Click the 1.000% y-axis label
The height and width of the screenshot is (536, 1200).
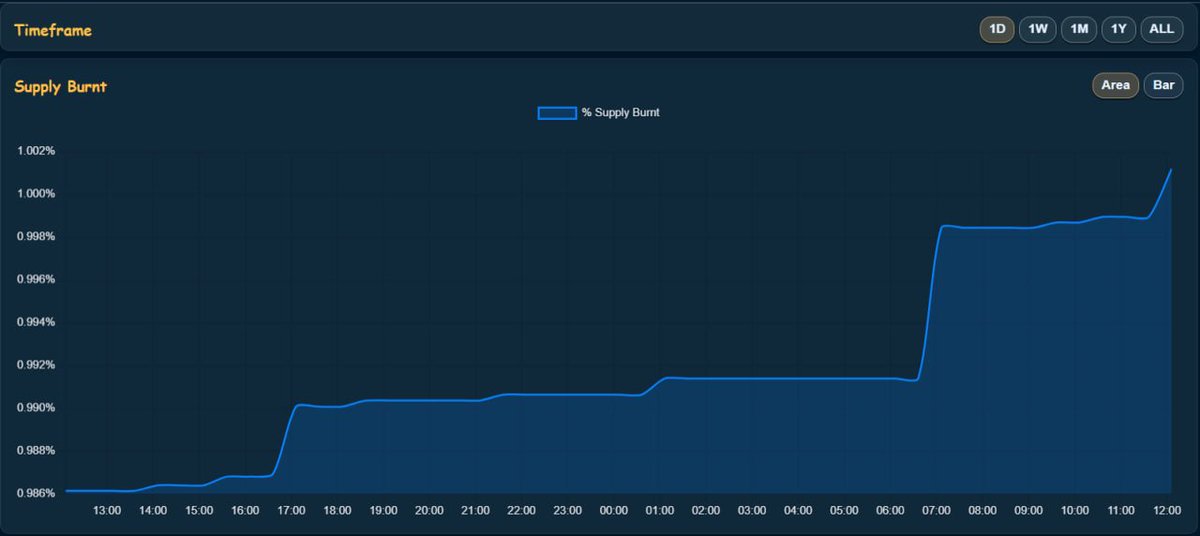coord(35,194)
